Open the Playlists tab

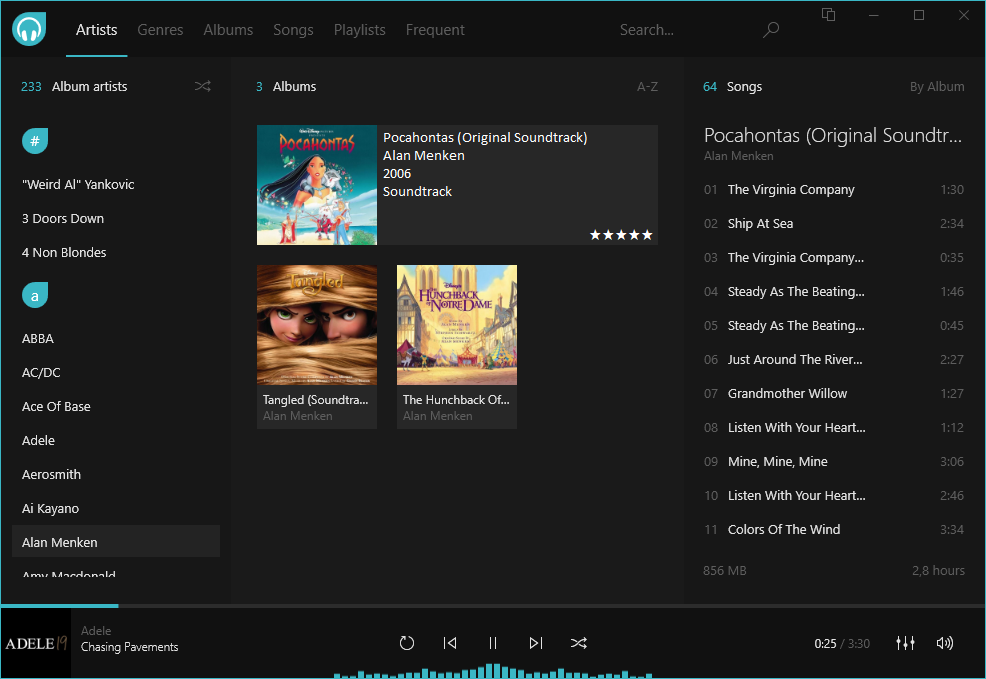(359, 30)
